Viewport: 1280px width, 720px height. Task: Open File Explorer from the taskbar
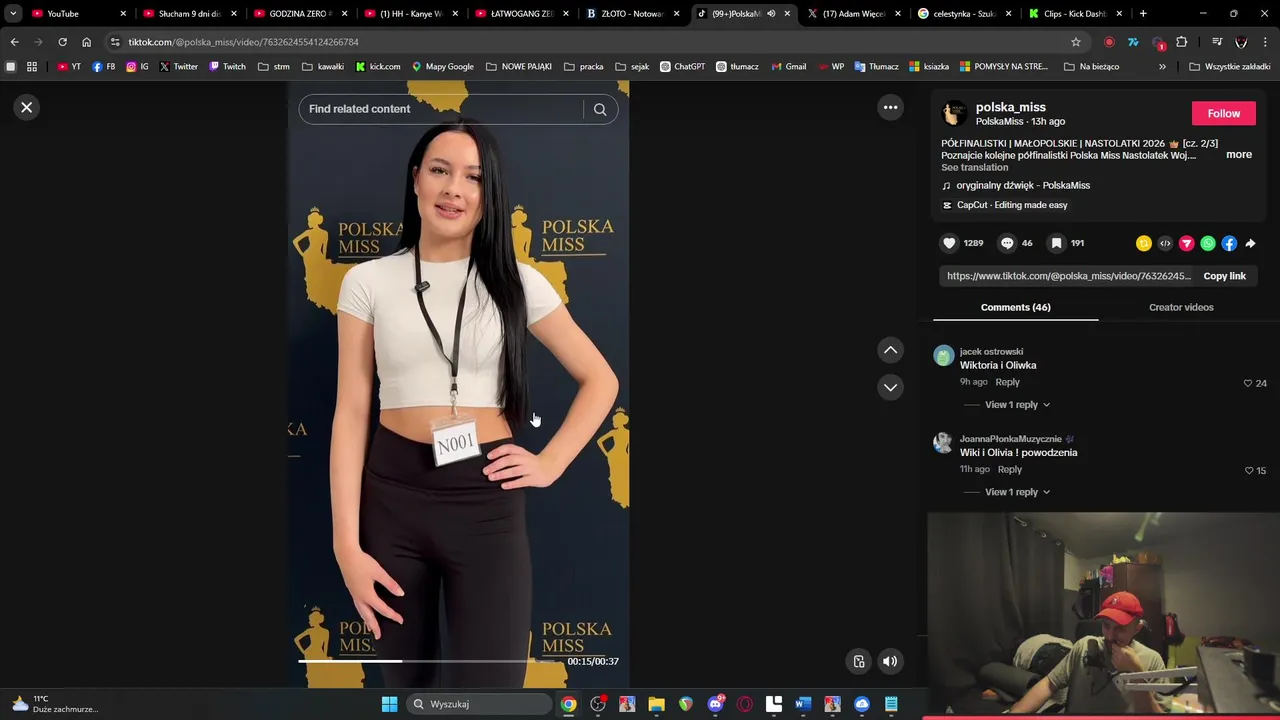[656, 704]
